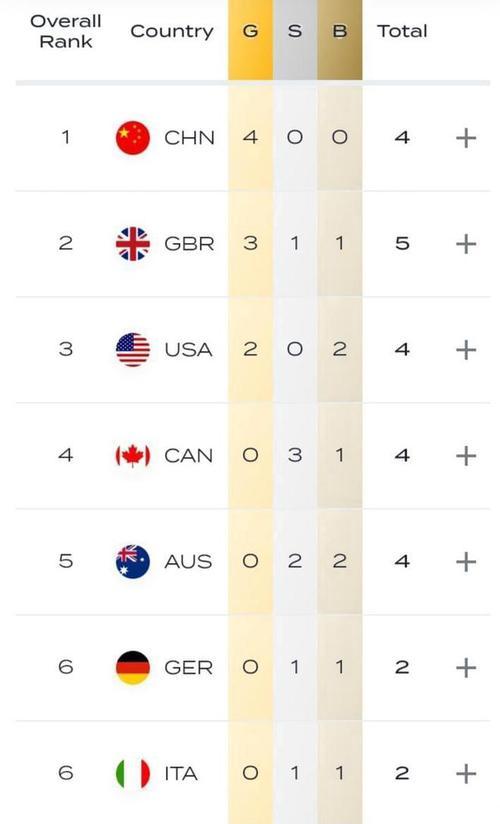Click the Overall Rank column header
The height and width of the screenshot is (824, 500).
[x=66, y=31]
